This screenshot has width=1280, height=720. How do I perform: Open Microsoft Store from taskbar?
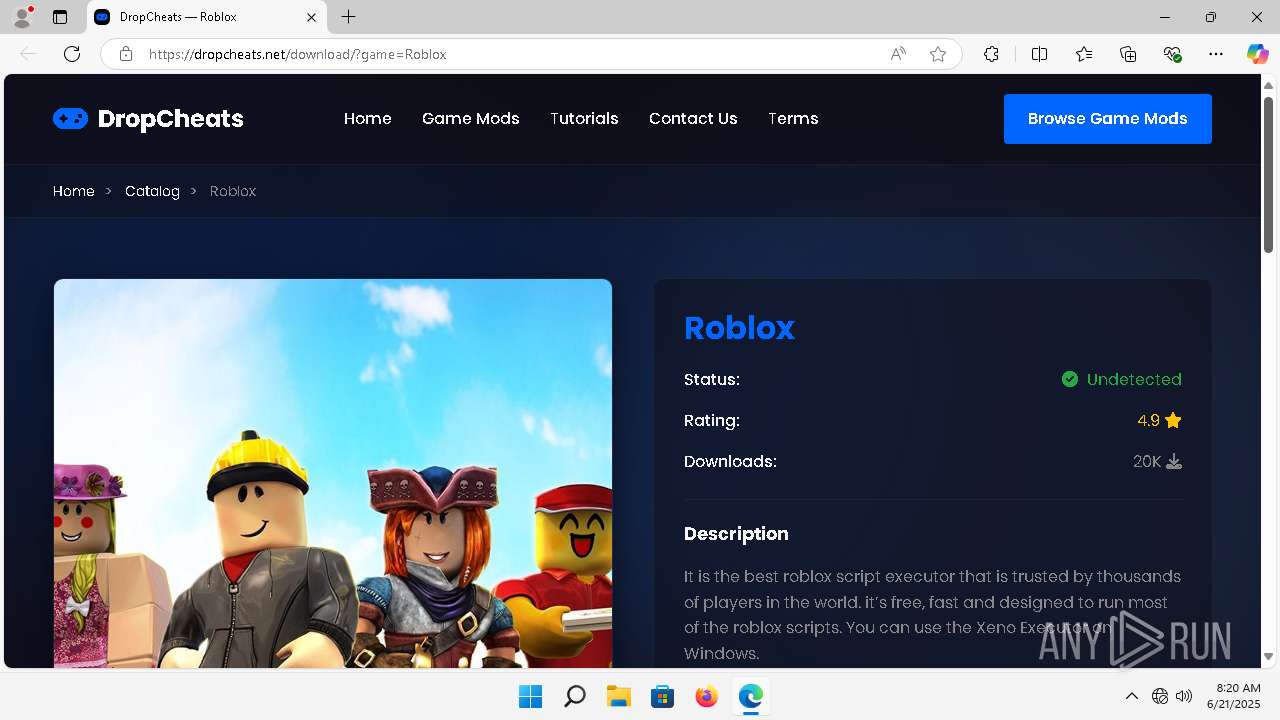click(662, 696)
